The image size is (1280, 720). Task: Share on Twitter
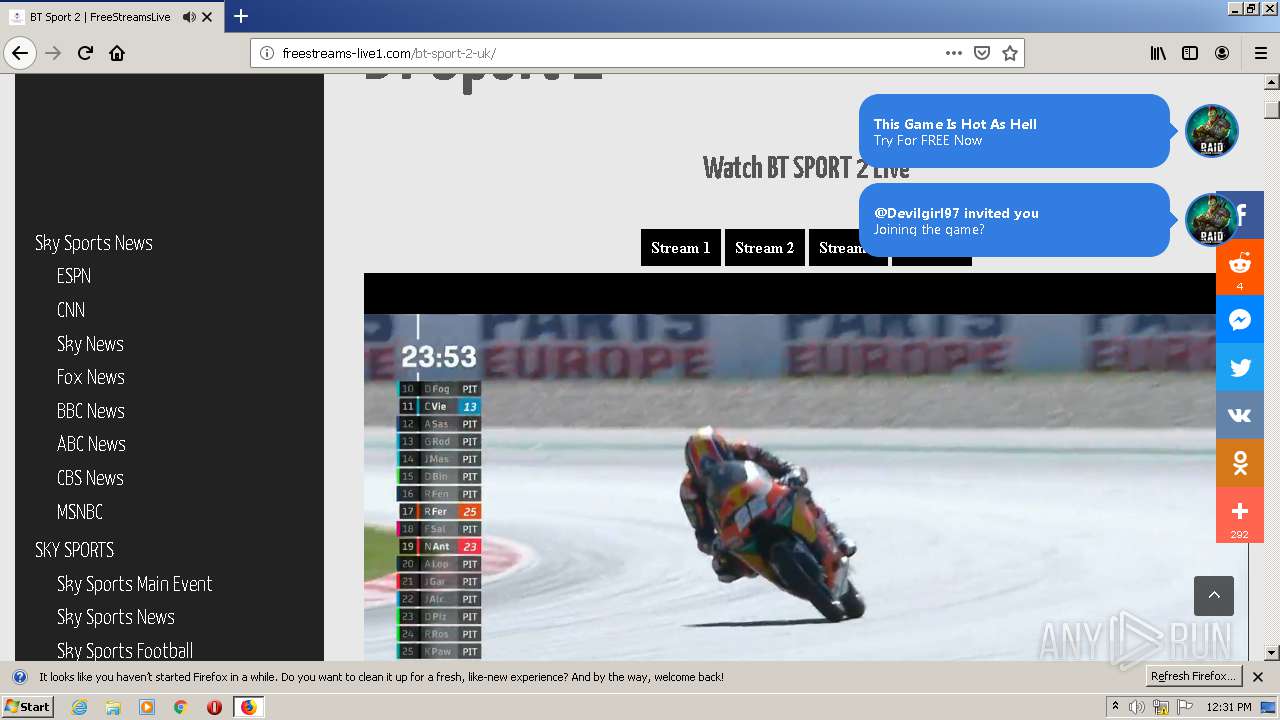pos(1240,367)
